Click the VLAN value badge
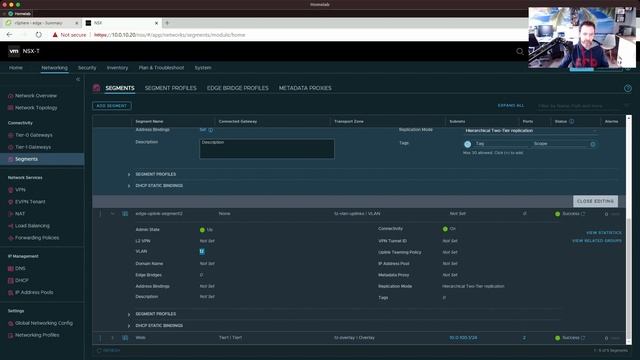 [x=202, y=252]
